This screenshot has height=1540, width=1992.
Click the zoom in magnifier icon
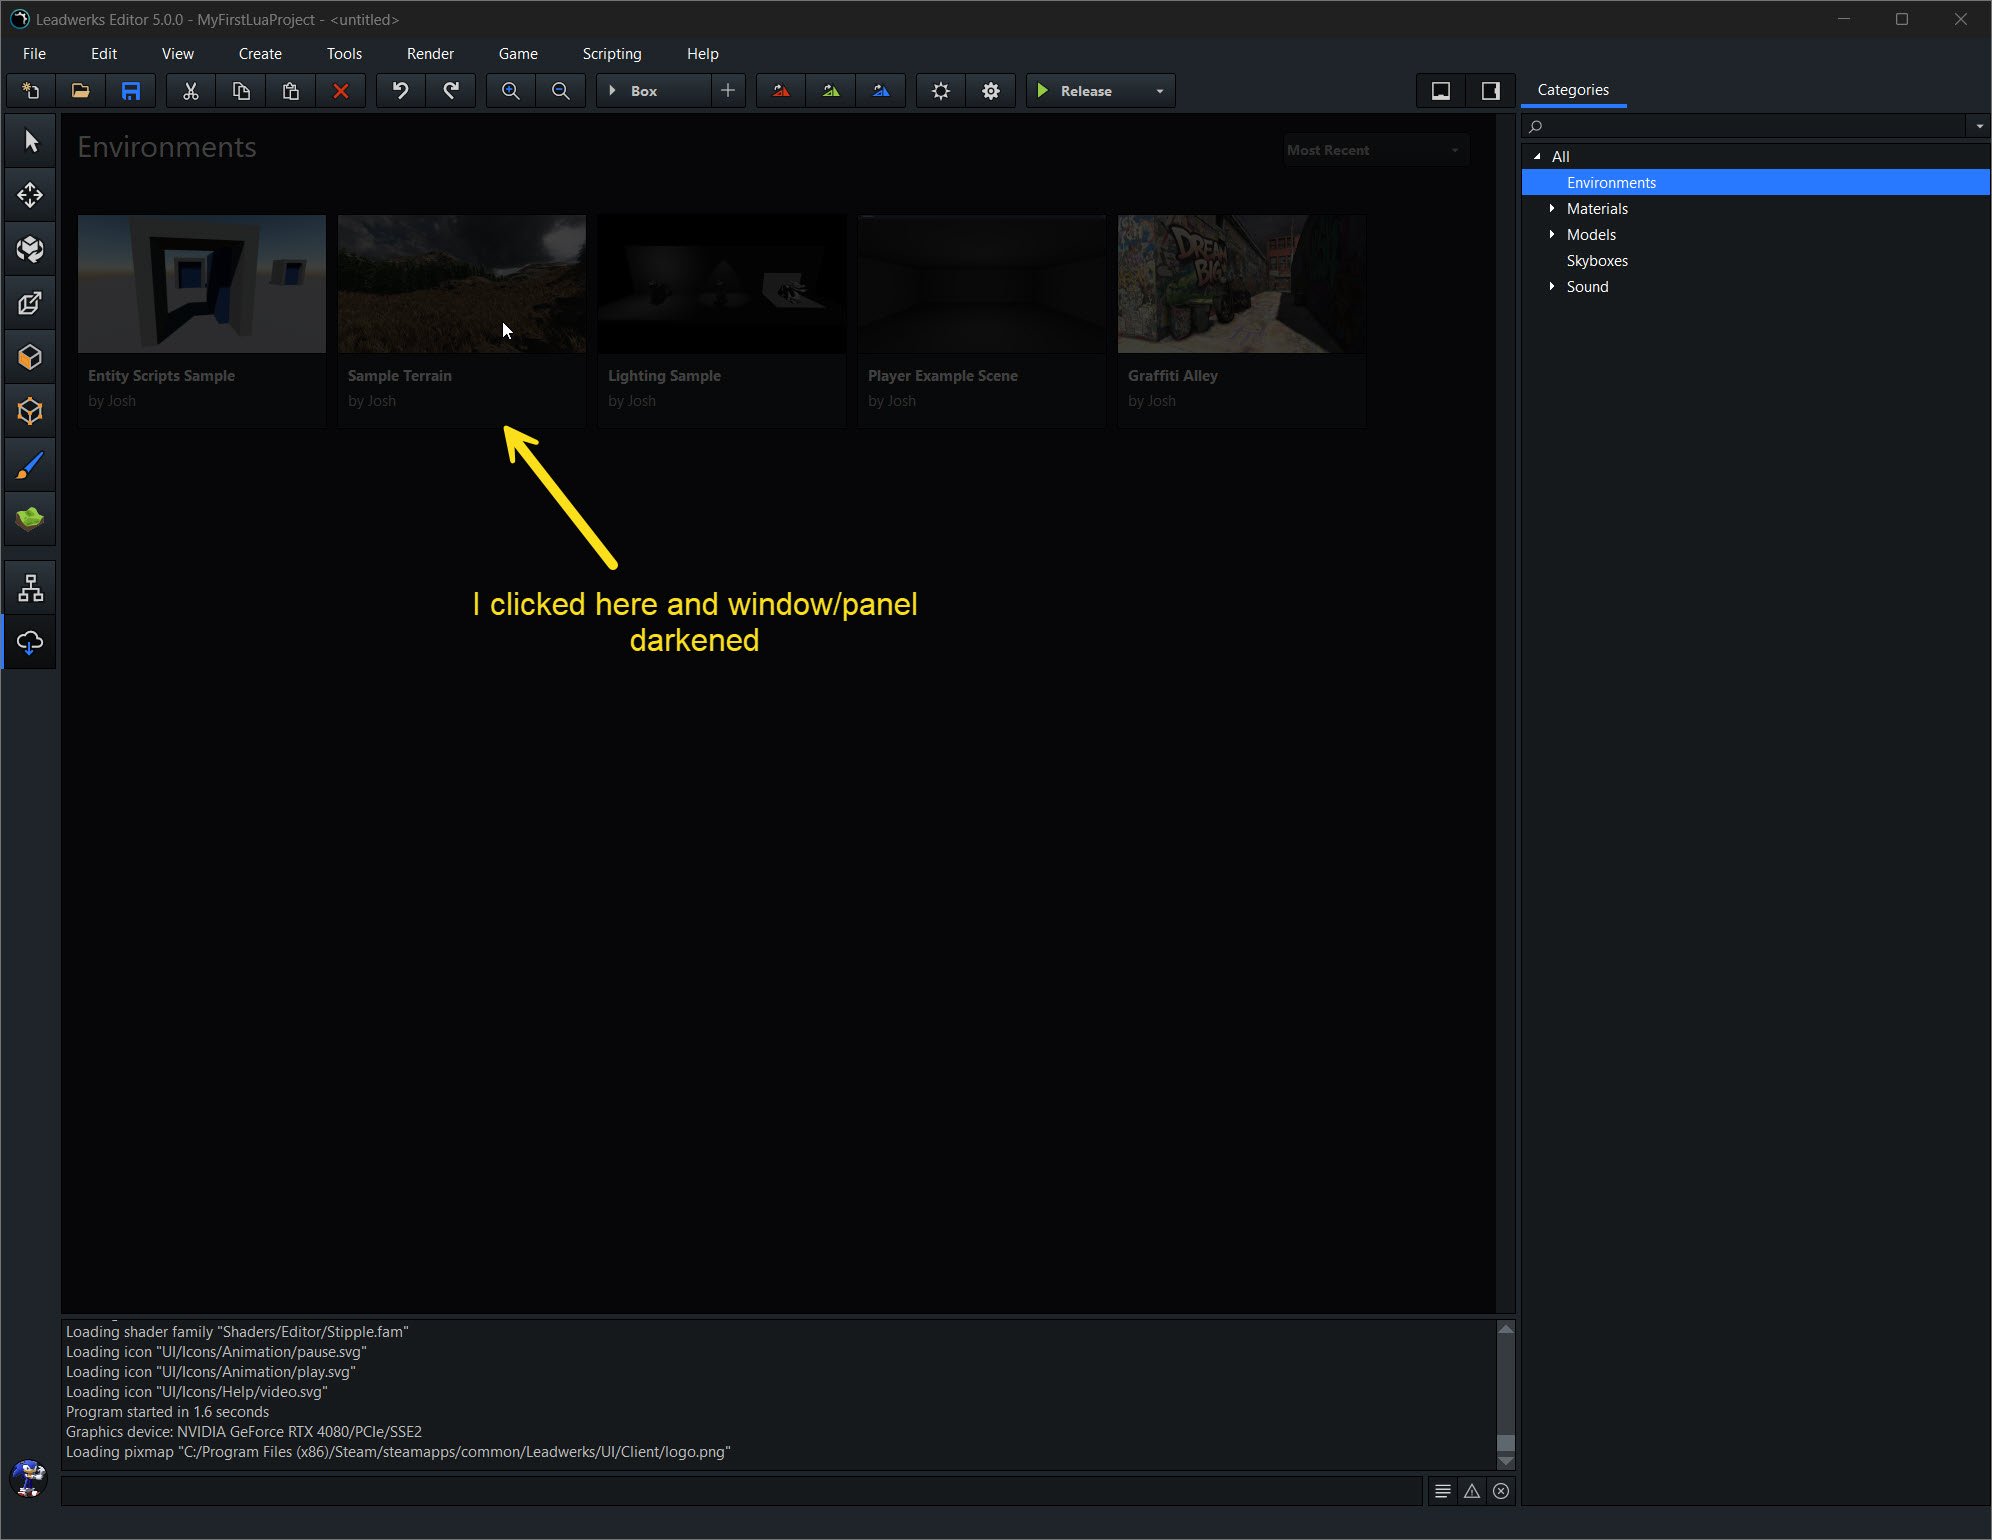point(510,91)
